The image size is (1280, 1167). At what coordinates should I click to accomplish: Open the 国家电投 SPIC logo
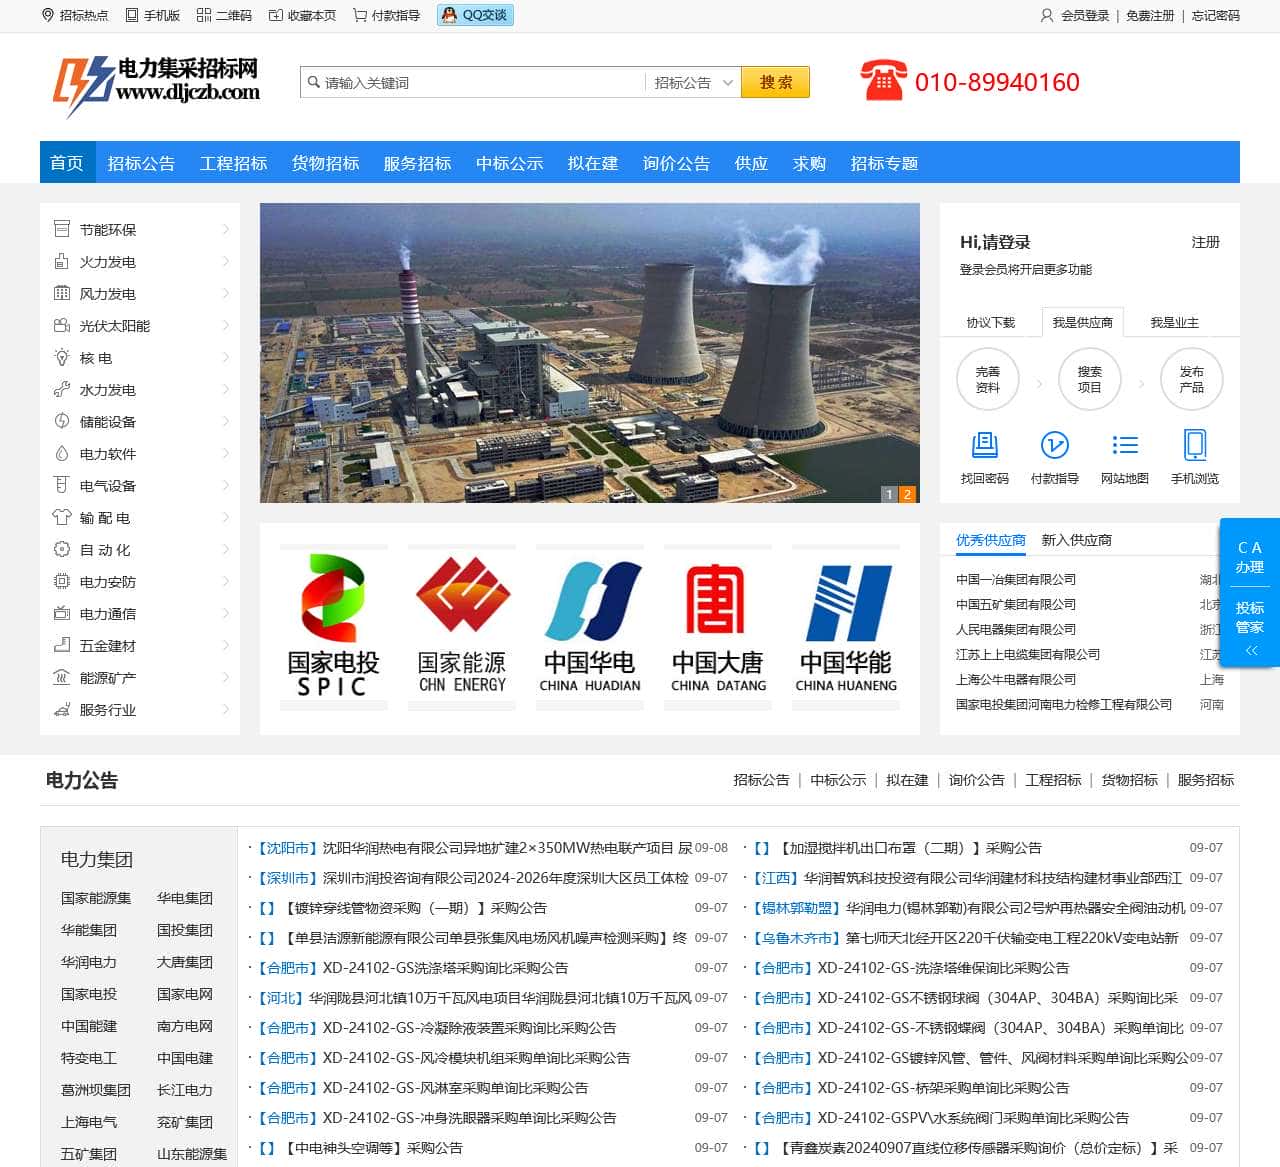[x=333, y=627]
